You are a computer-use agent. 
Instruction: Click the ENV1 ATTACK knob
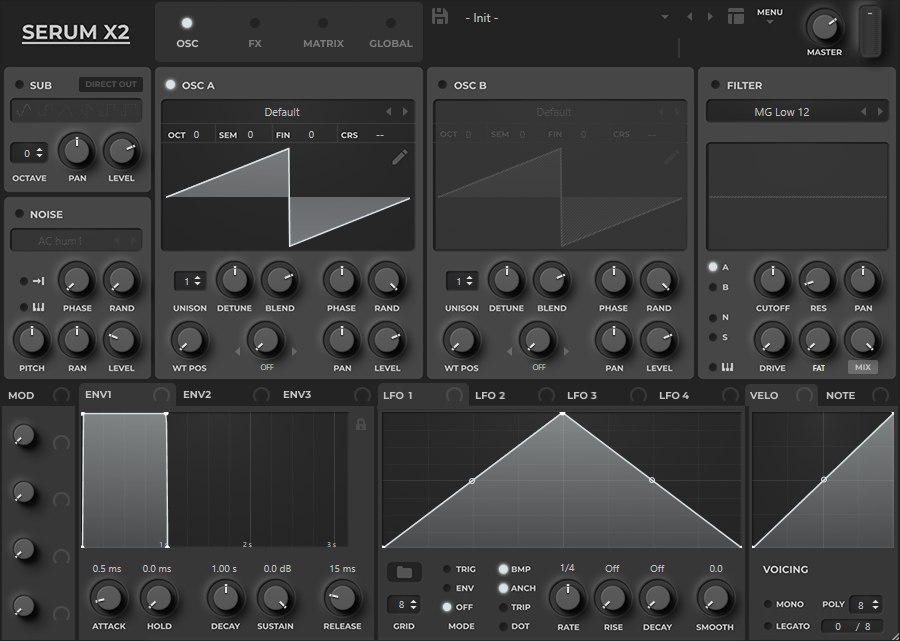coord(108,598)
